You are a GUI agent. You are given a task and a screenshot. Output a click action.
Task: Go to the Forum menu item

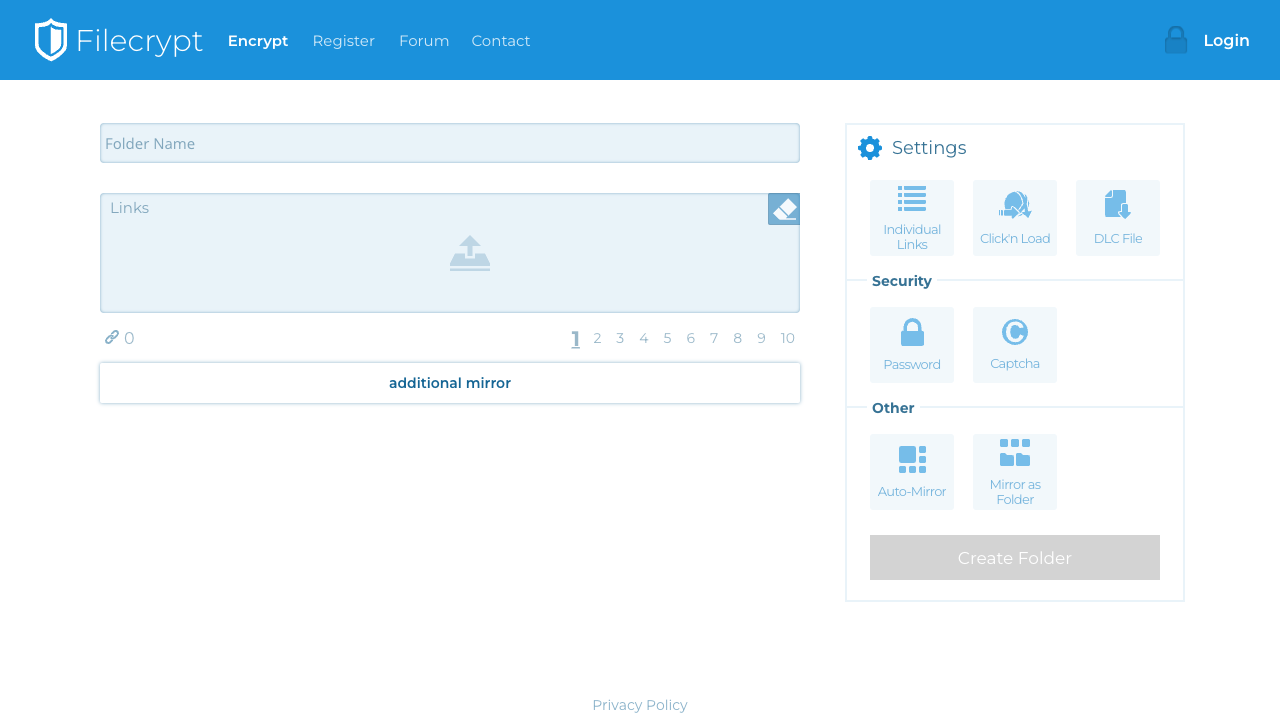[x=424, y=41]
